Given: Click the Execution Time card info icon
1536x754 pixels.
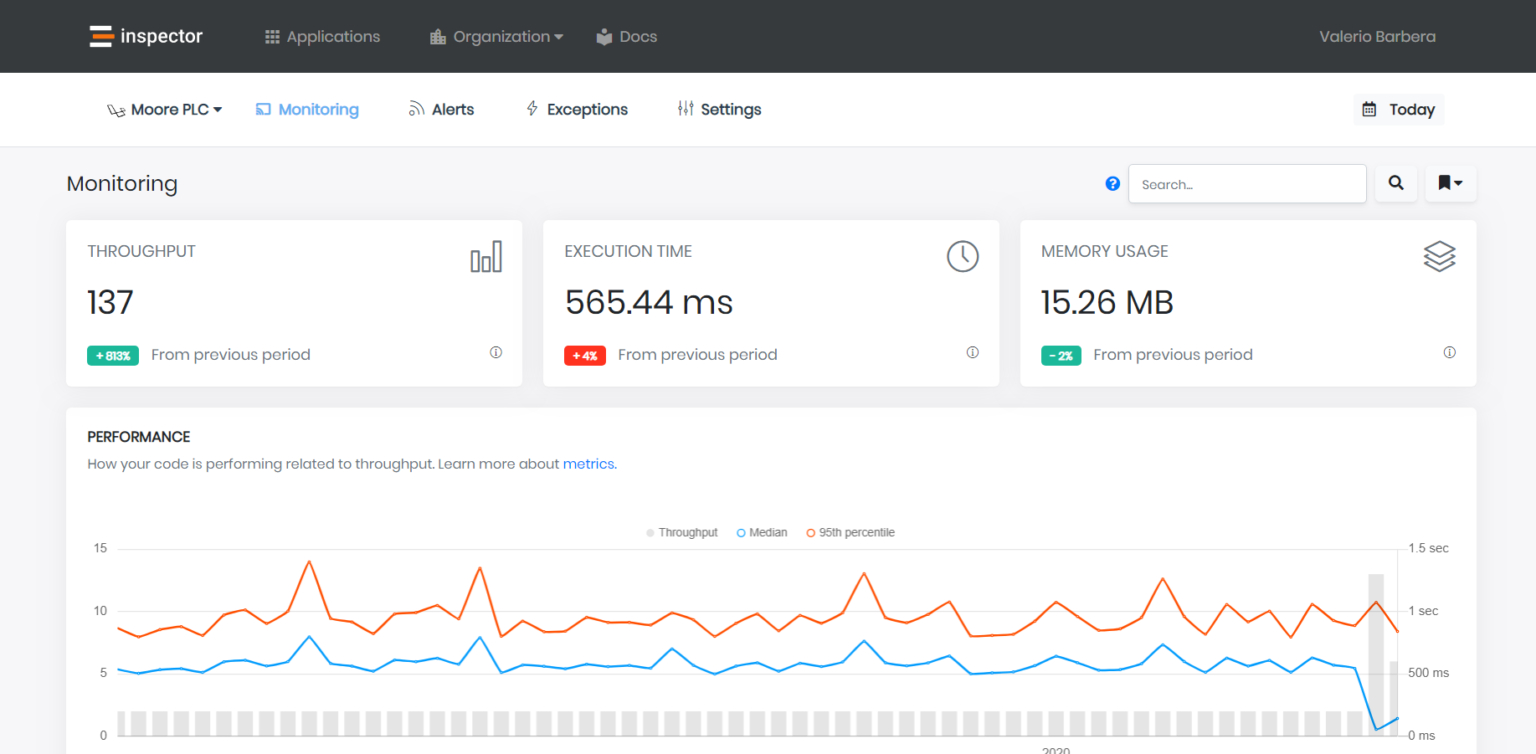Looking at the screenshot, I should point(972,353).
